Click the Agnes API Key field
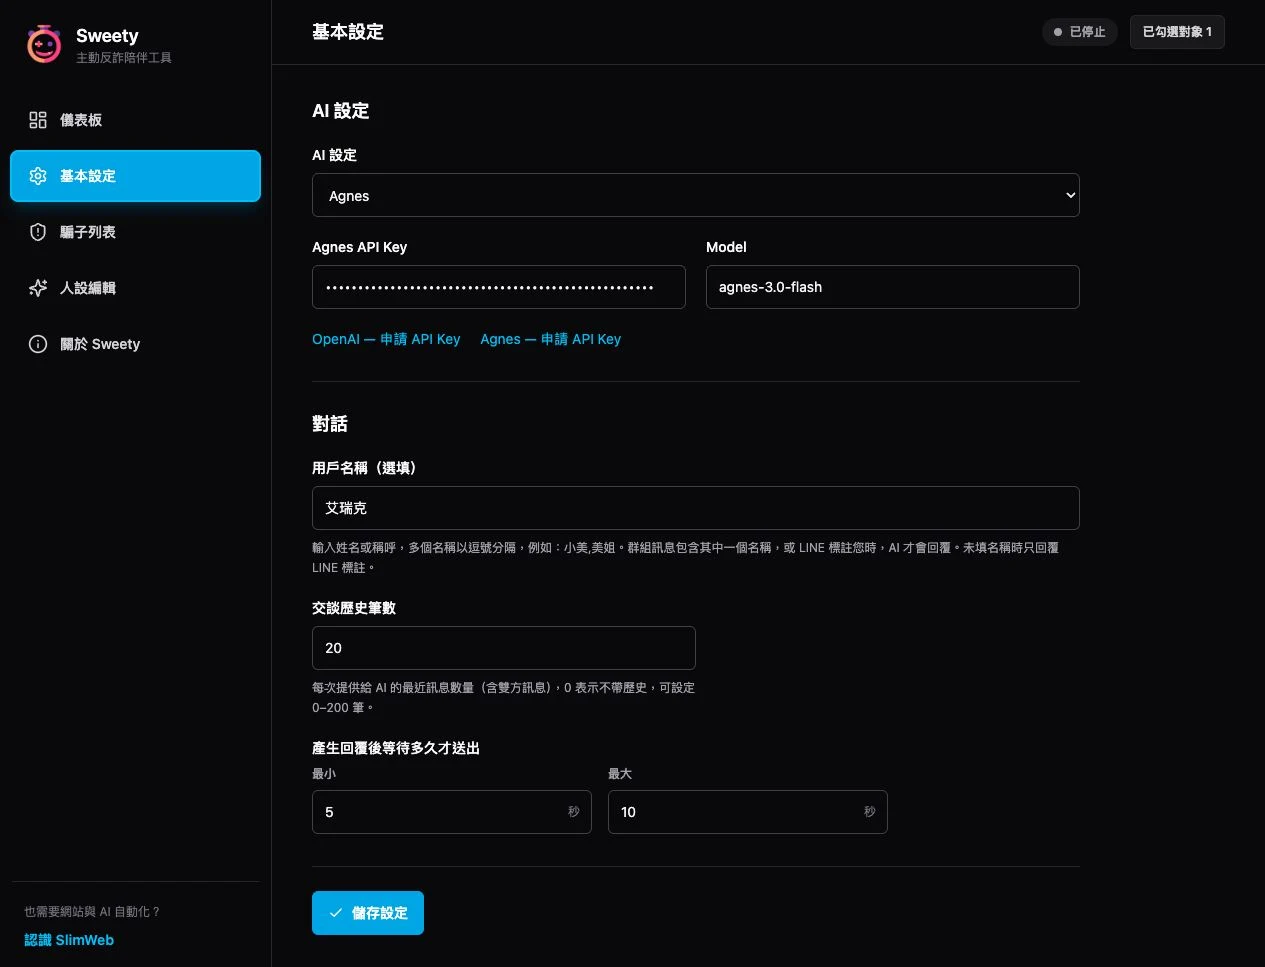Image resolution: width=1265 pixels, height=967 pixels. point(498,287)
